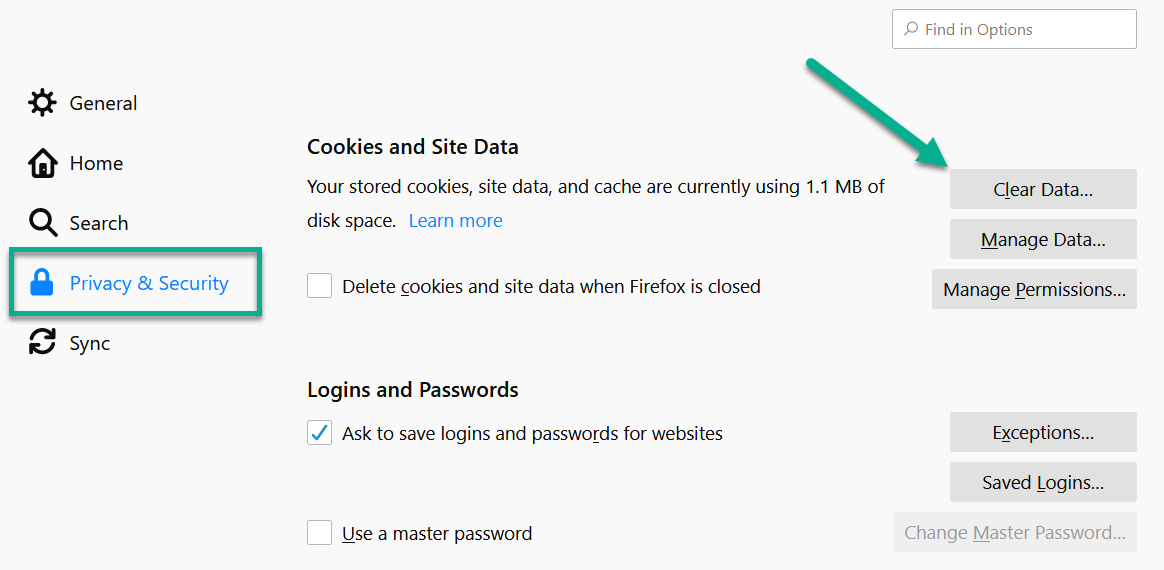Follow the Learn more link
This screenshot has width=1164, height=570.
click(x=456, y=220)
